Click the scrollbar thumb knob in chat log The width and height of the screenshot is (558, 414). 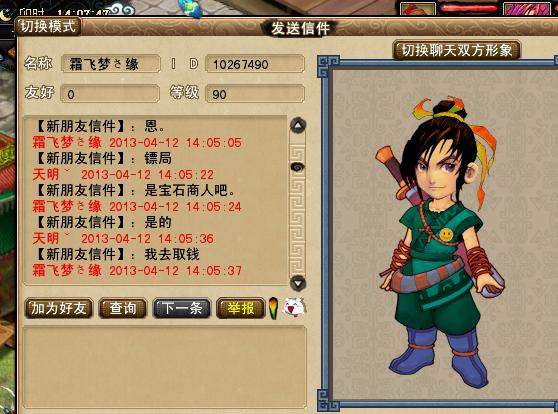tap(298, 167)
